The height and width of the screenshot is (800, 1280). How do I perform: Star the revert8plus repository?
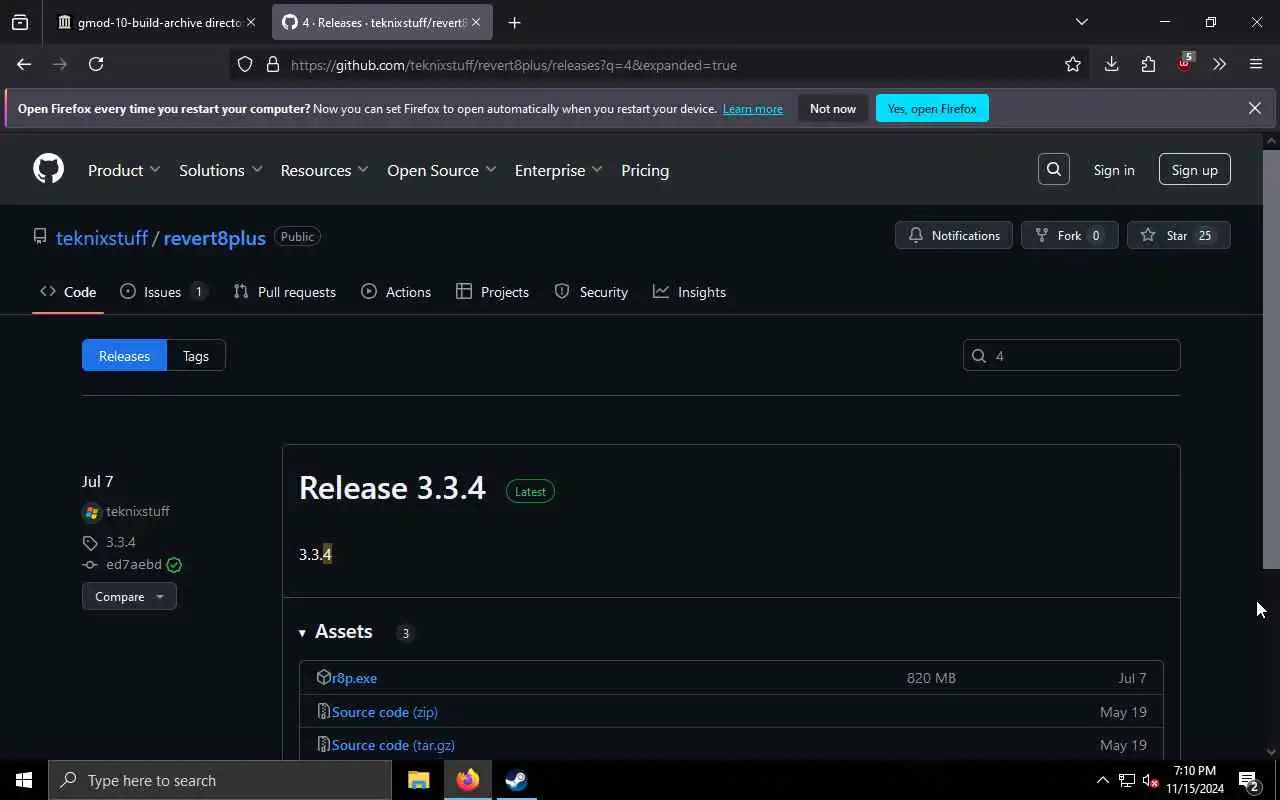pos(1178,236)
